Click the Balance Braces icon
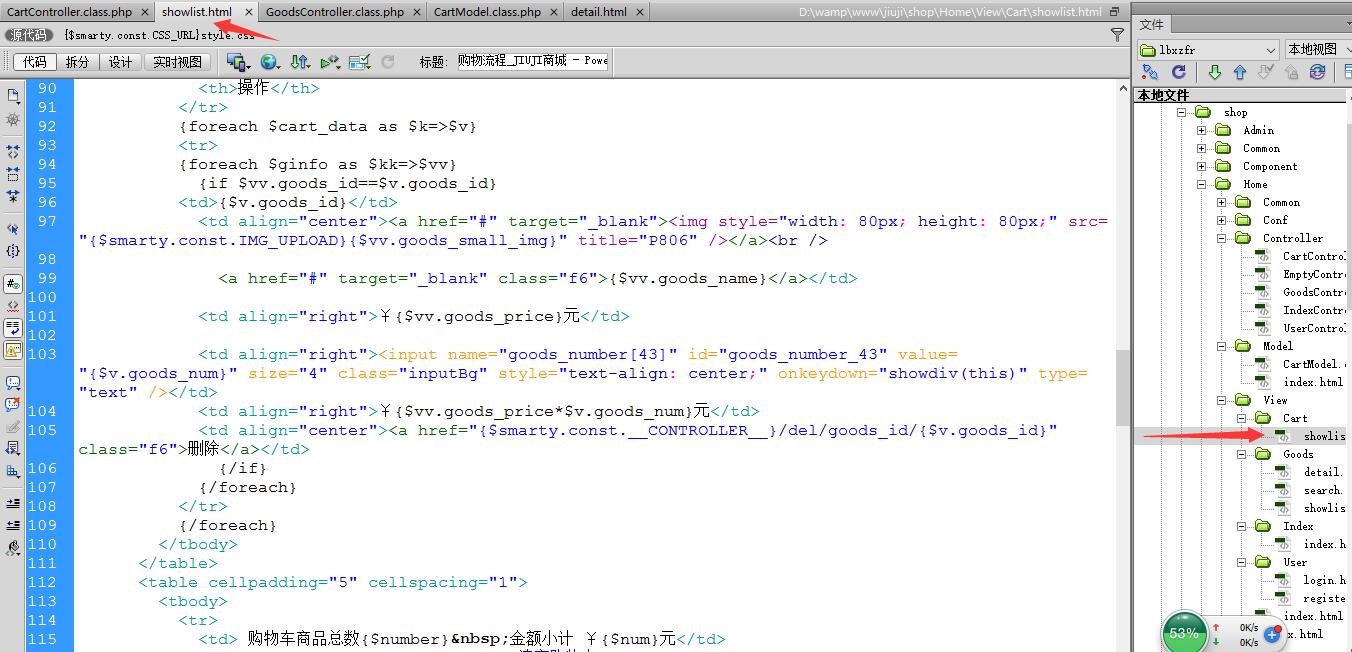This screenshot has height=652, width=1352. pos(13,251)
